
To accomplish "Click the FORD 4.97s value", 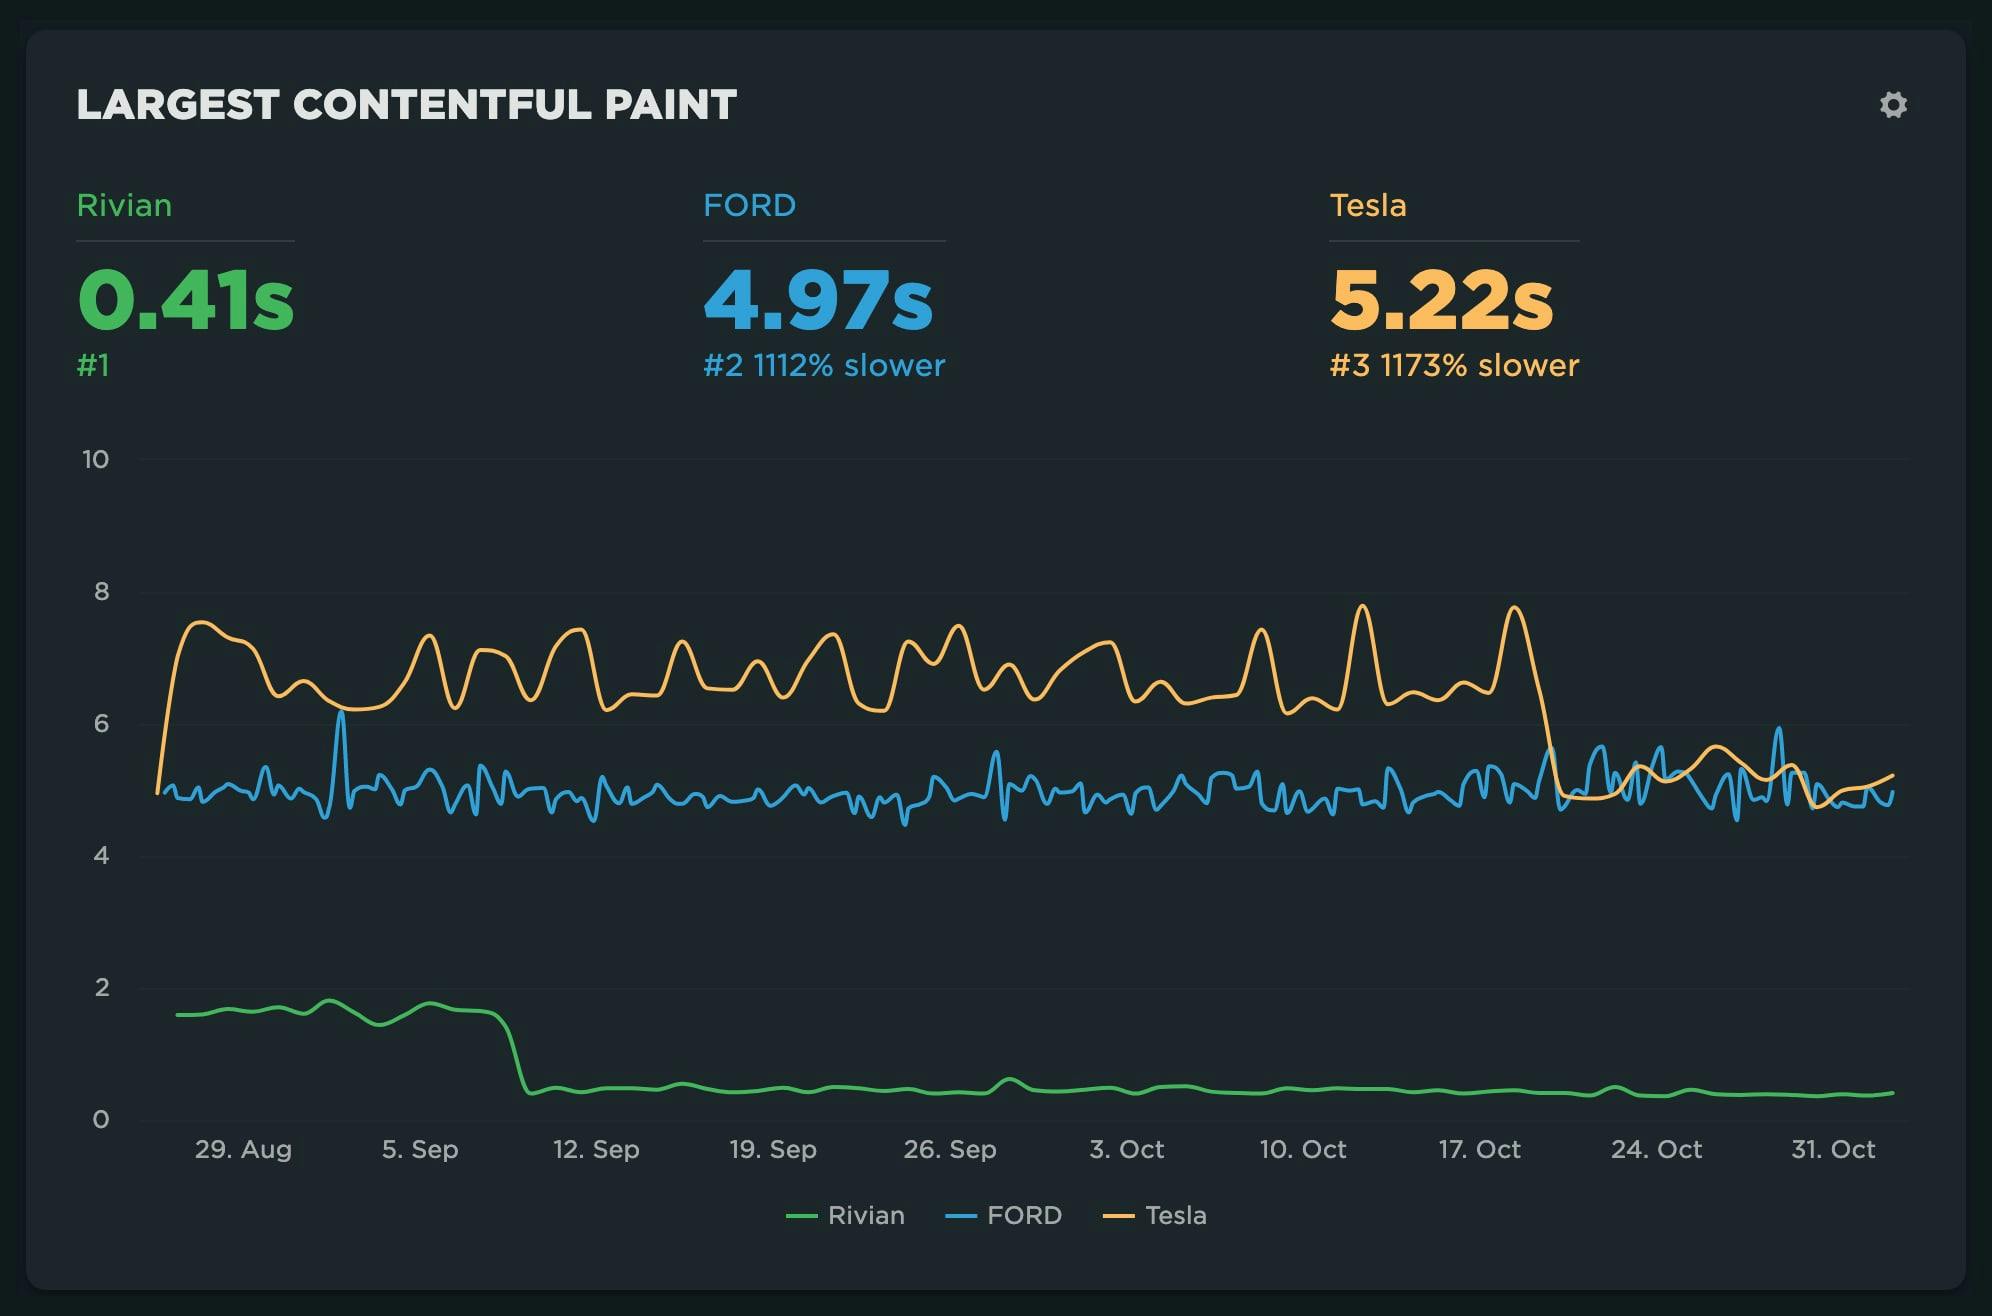I will click(x=816, y=302).
